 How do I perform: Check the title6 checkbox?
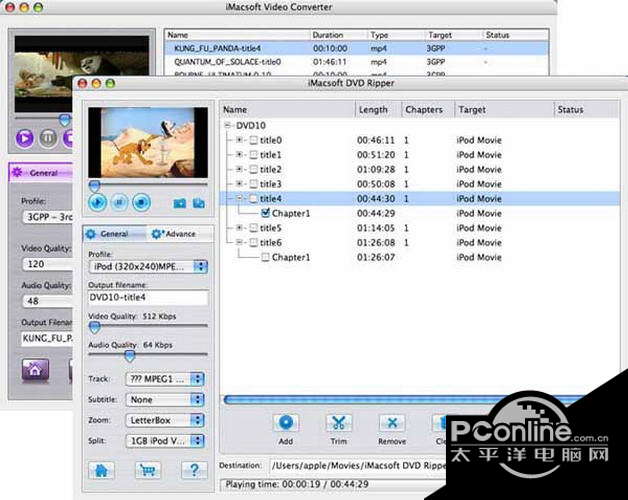coord(254,242)
